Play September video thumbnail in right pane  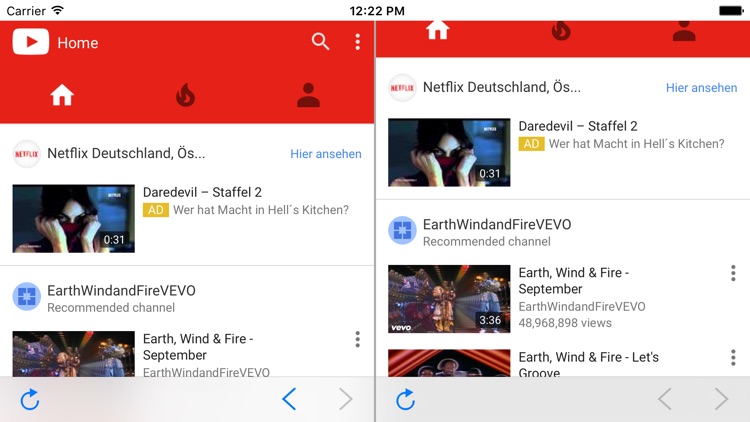449,299
